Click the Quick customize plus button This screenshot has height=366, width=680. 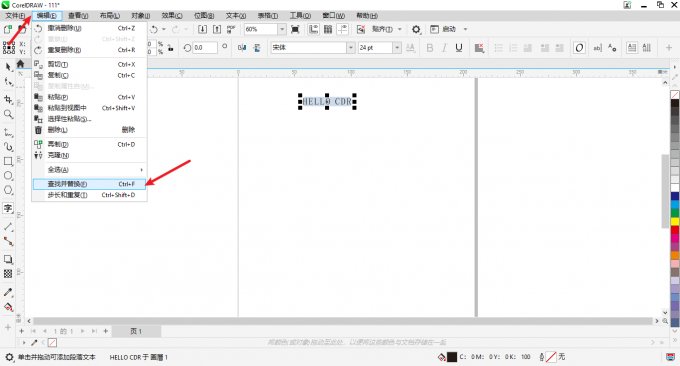pyautogui.click(x=669, y=47)
